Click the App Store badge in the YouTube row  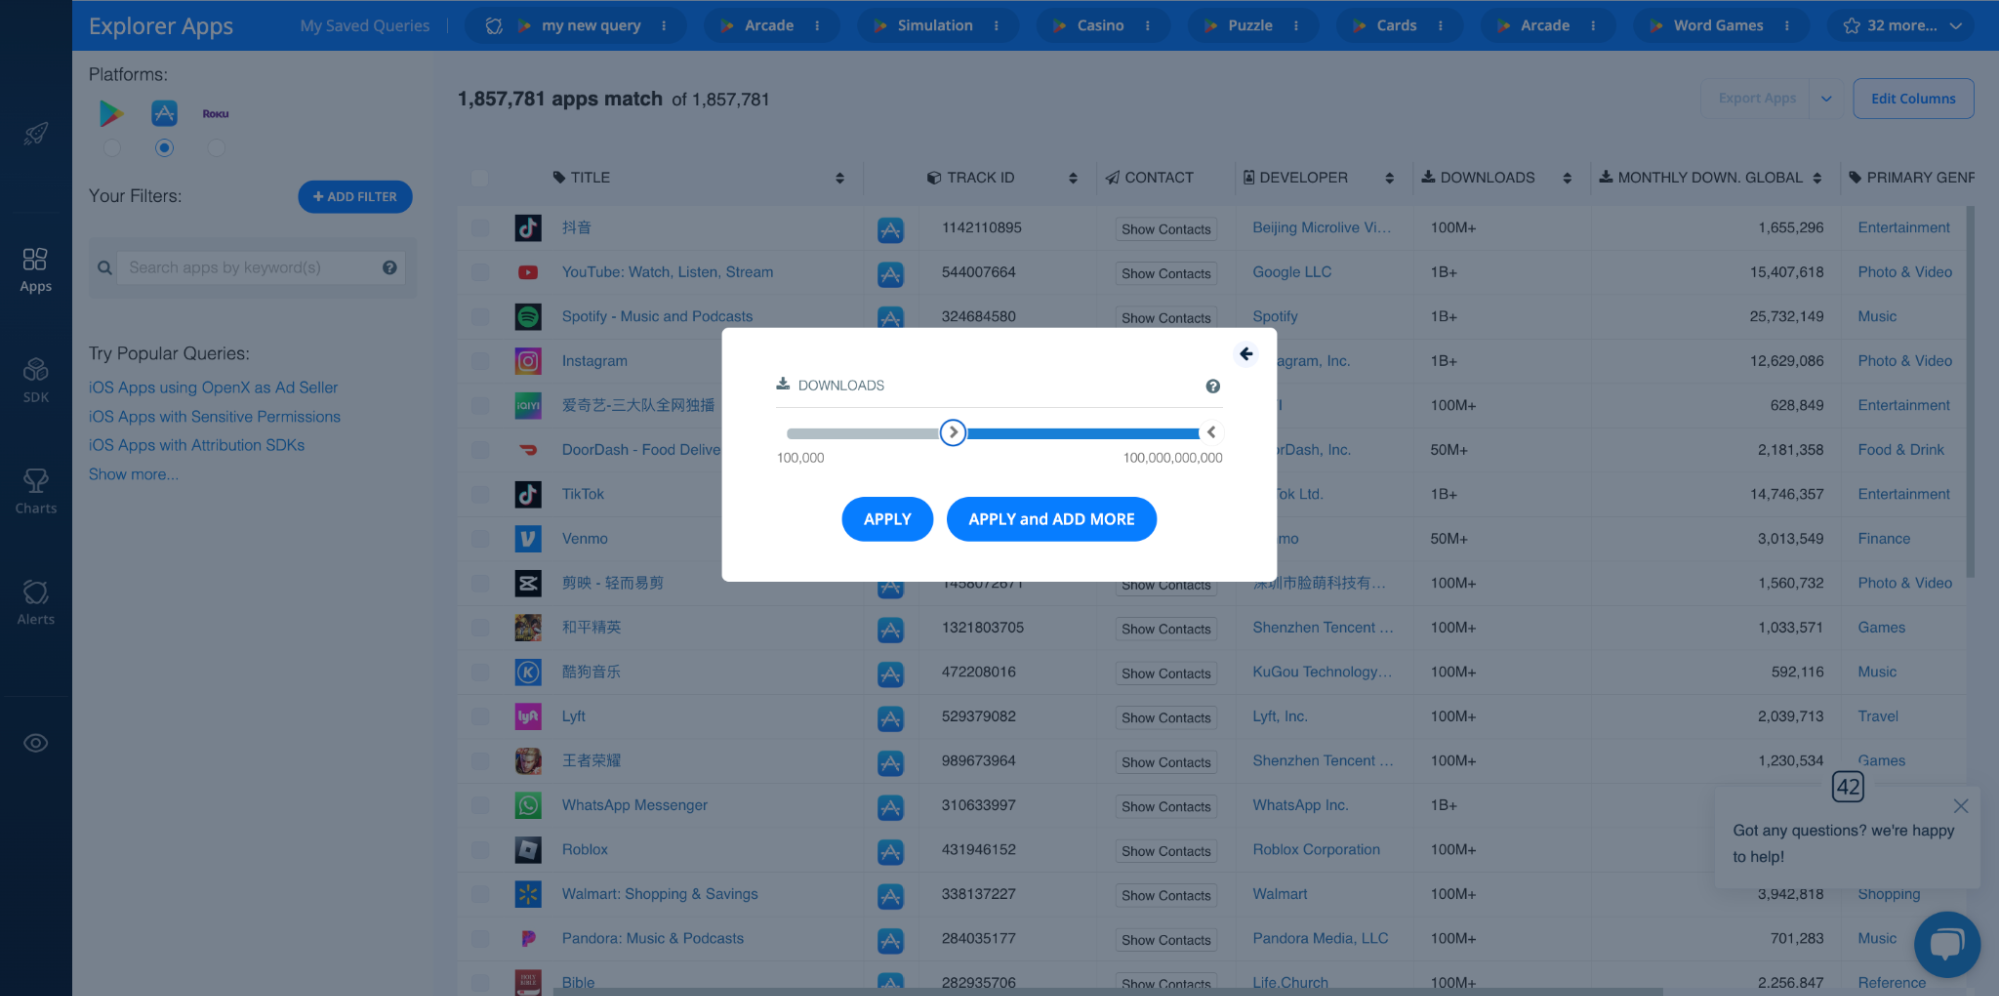tap(890, 274)
